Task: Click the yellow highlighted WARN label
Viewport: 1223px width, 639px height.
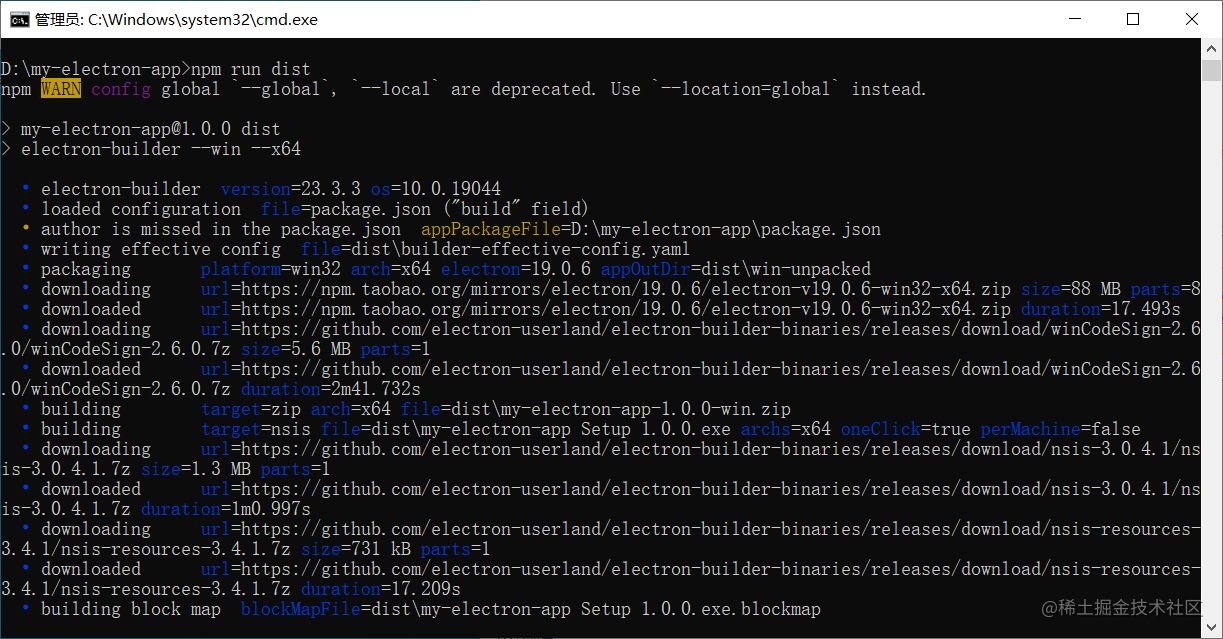Action: point(61,89)
